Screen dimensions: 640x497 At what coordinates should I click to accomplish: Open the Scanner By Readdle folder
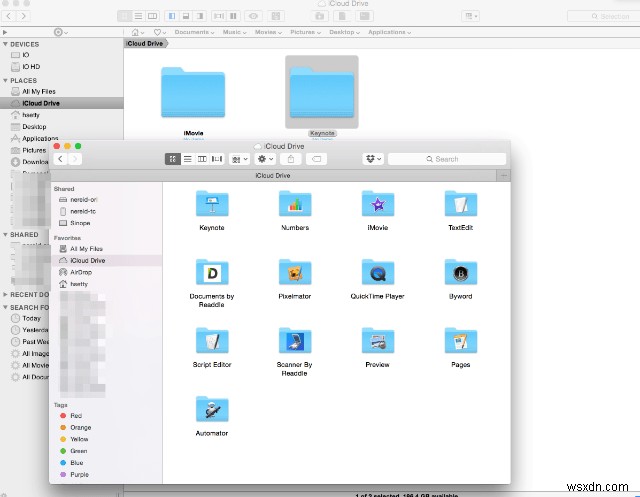tap(294, 342)
